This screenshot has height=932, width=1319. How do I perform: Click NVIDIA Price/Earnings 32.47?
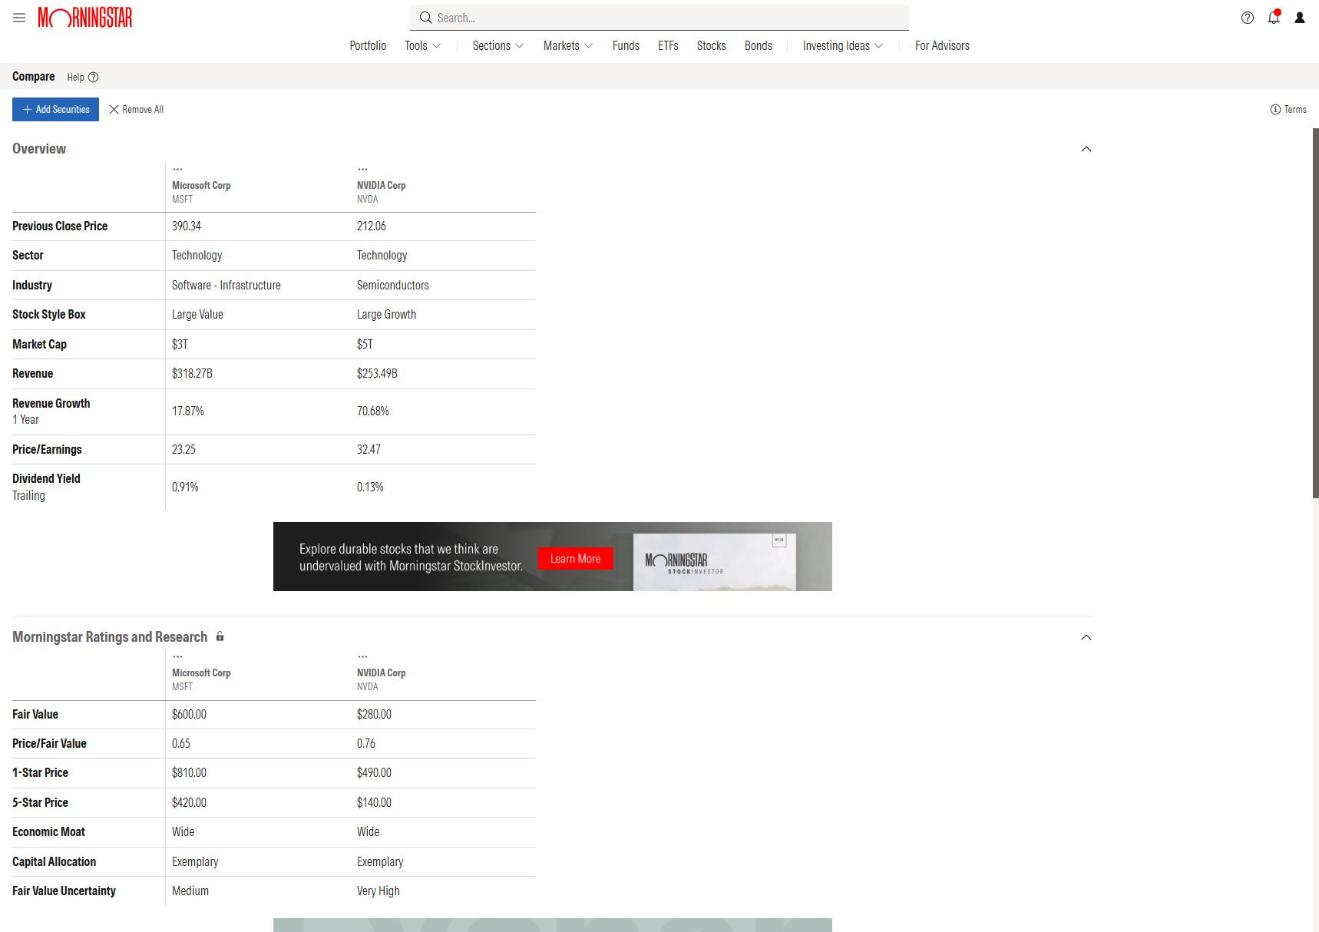[369, 450]
